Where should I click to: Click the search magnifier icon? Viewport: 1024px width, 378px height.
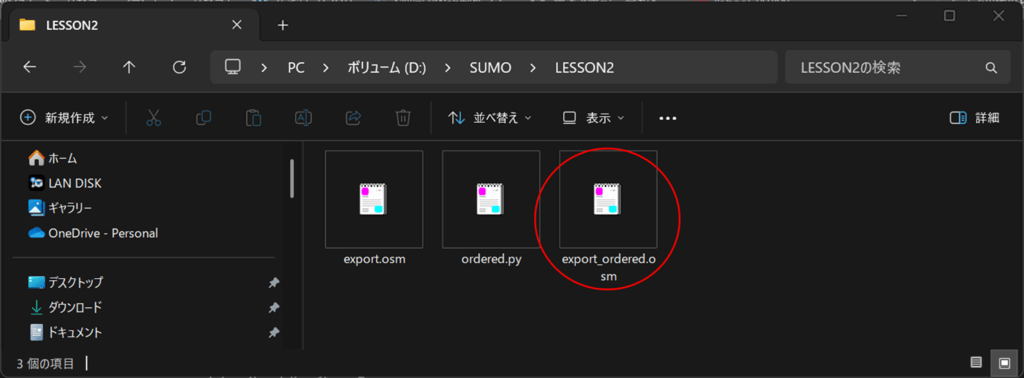tap(991, 68)
